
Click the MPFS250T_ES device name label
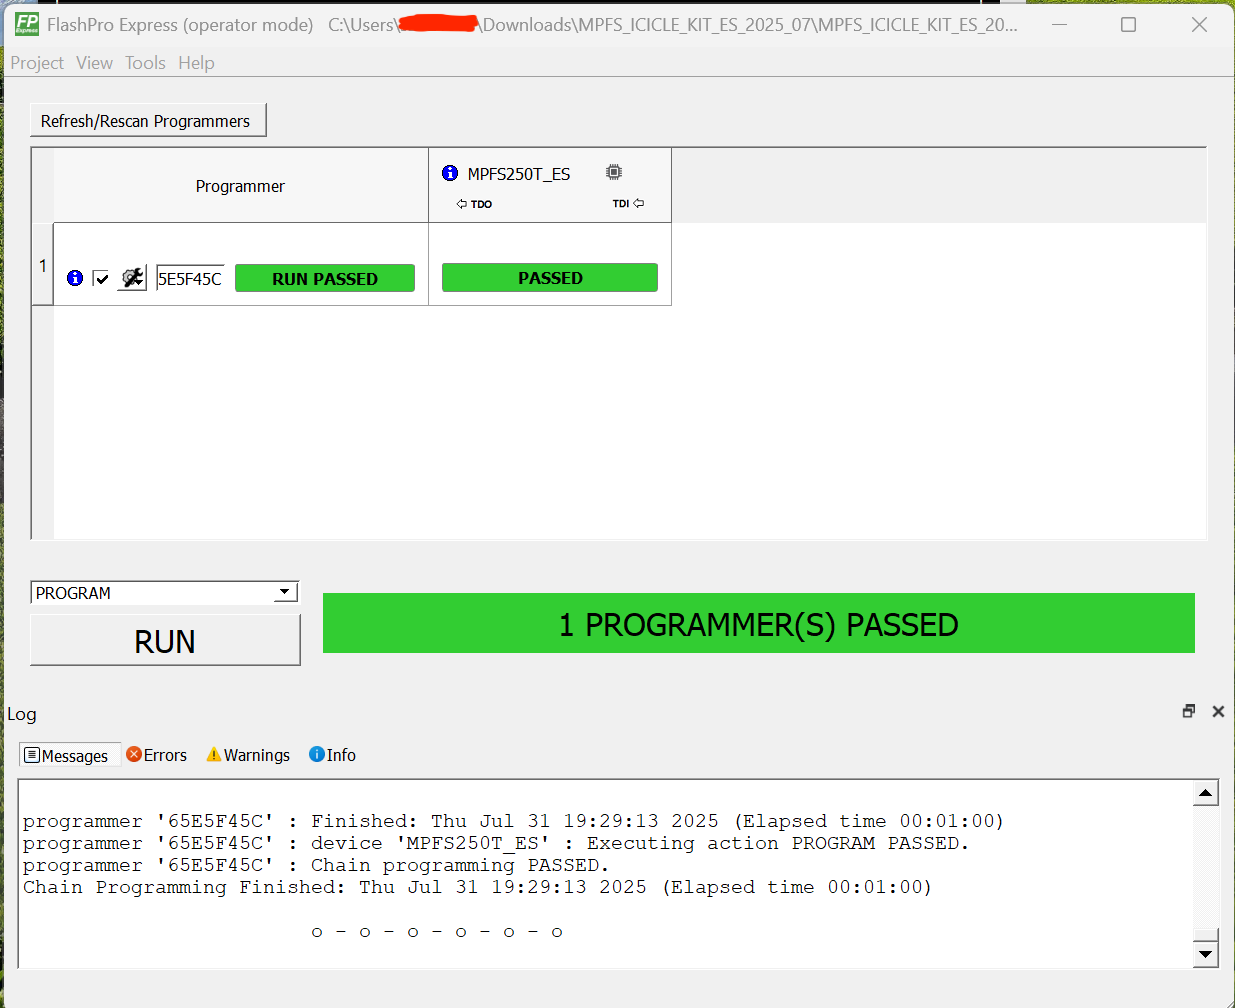[x=519, y=174]
